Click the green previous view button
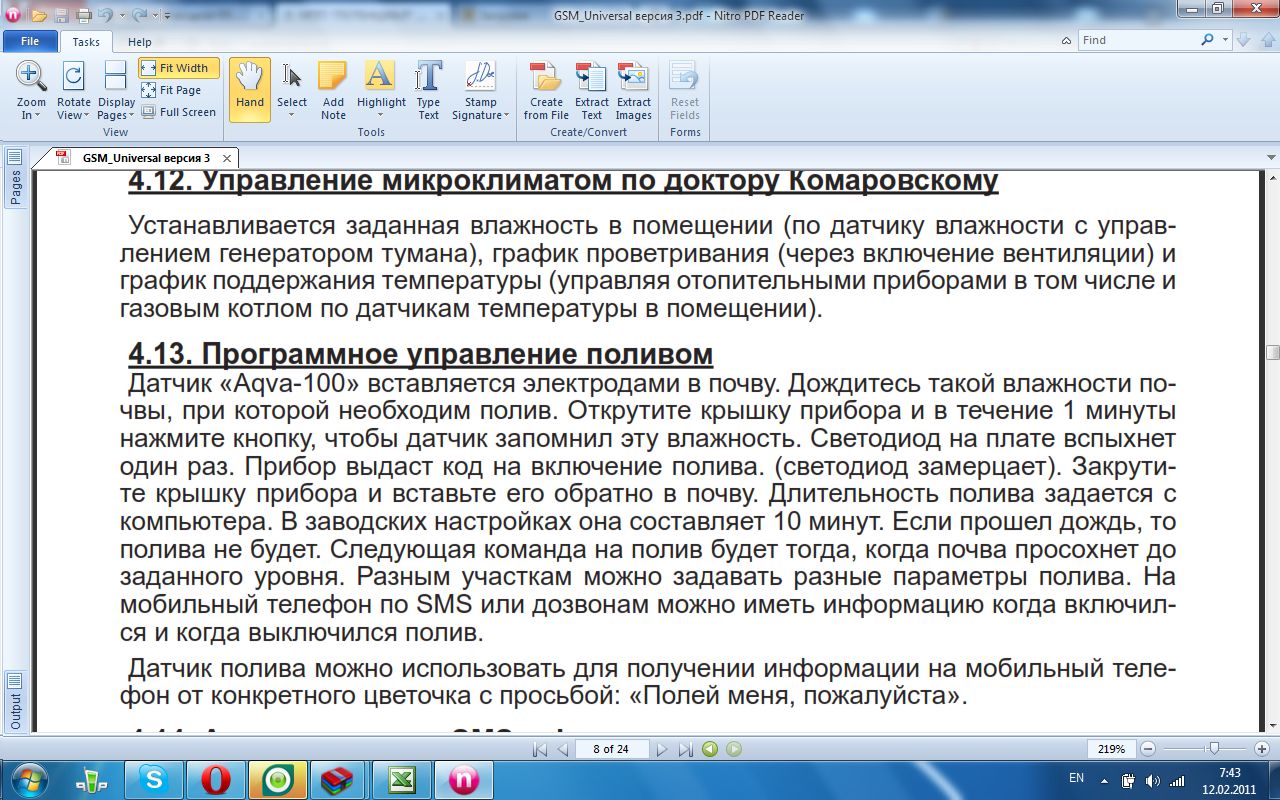 point(710,749)
